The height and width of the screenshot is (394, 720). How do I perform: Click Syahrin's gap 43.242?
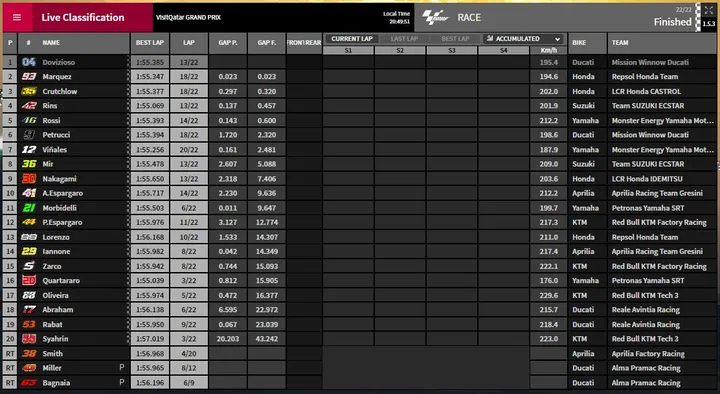[267, 338]
